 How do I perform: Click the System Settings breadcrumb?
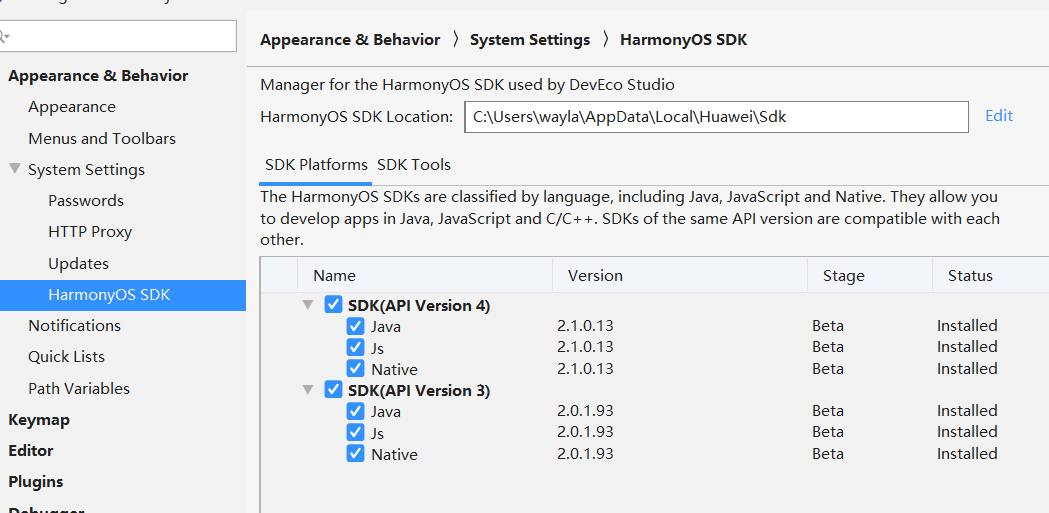coord(530,40)
